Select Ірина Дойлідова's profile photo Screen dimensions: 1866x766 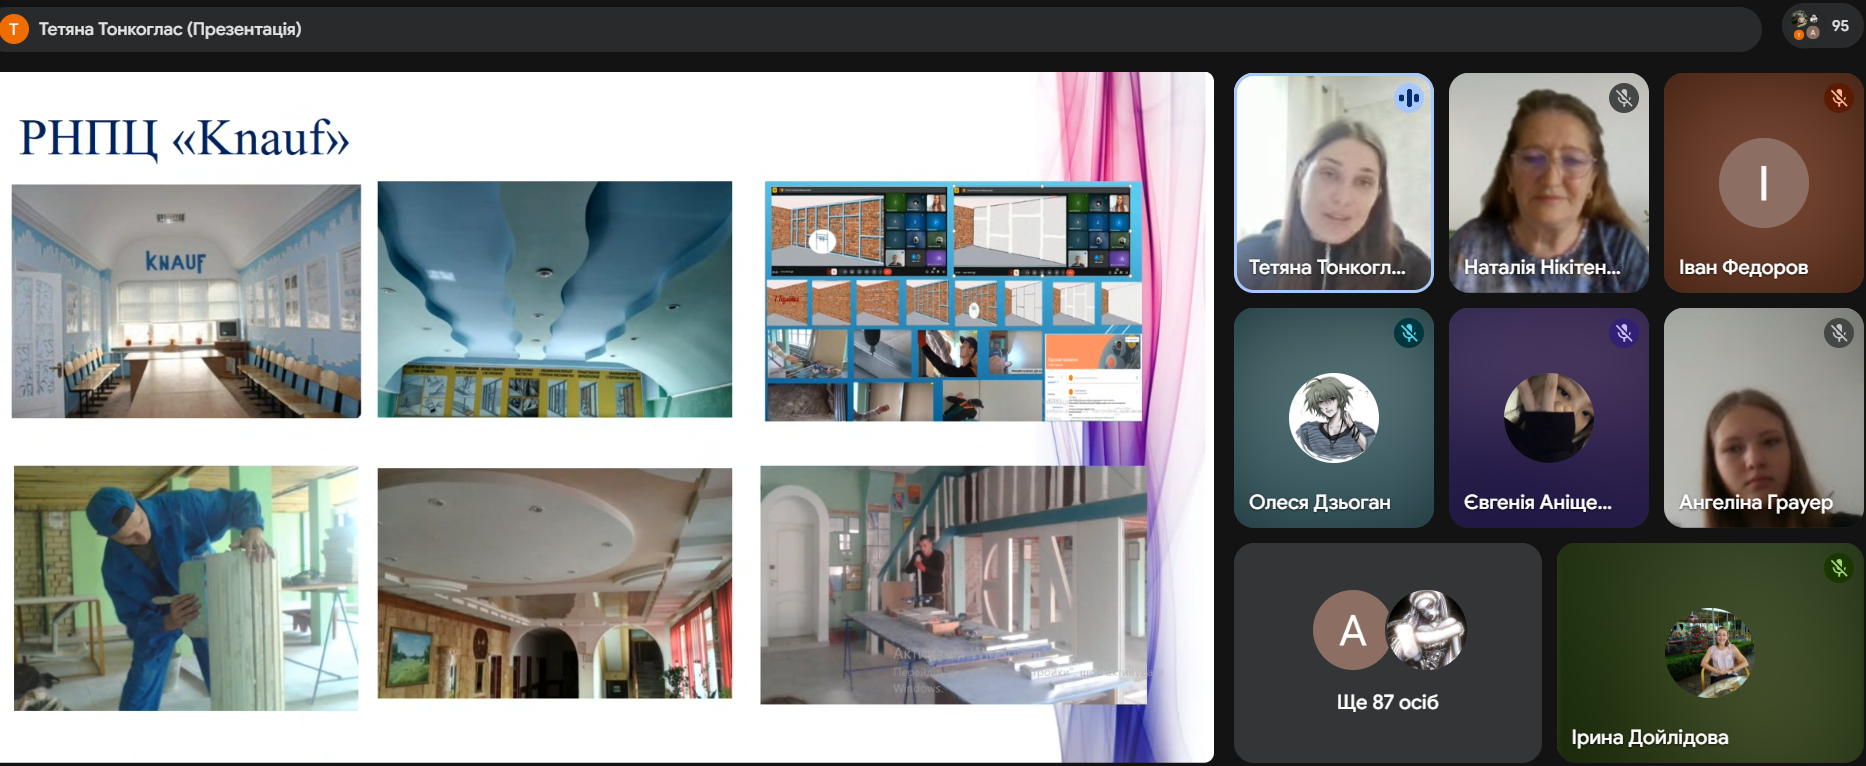coord(1709,653)
